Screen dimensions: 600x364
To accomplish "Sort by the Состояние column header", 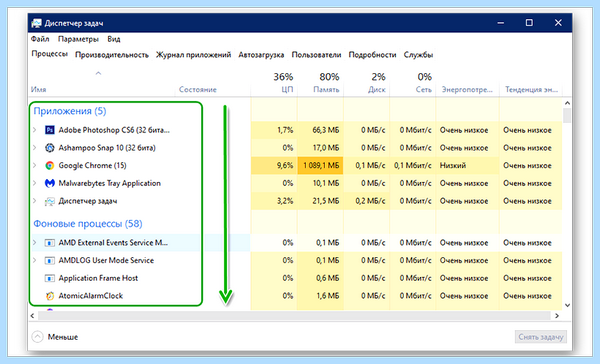I will point(198,90).
